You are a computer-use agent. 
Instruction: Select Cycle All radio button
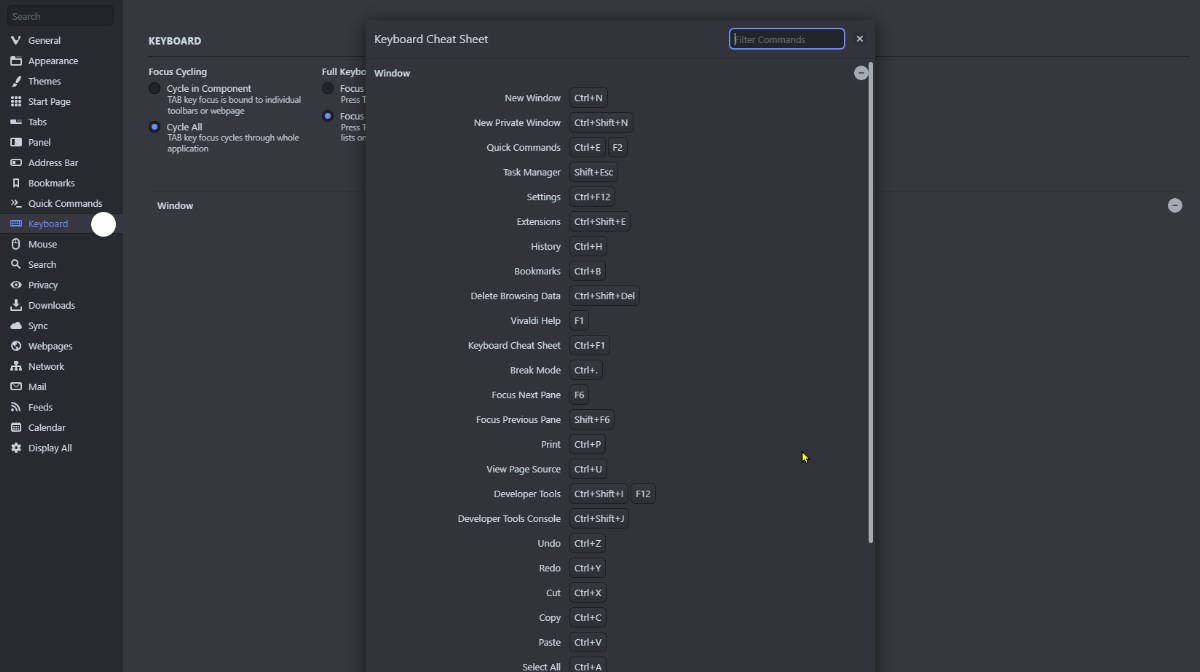coord(154,127)
